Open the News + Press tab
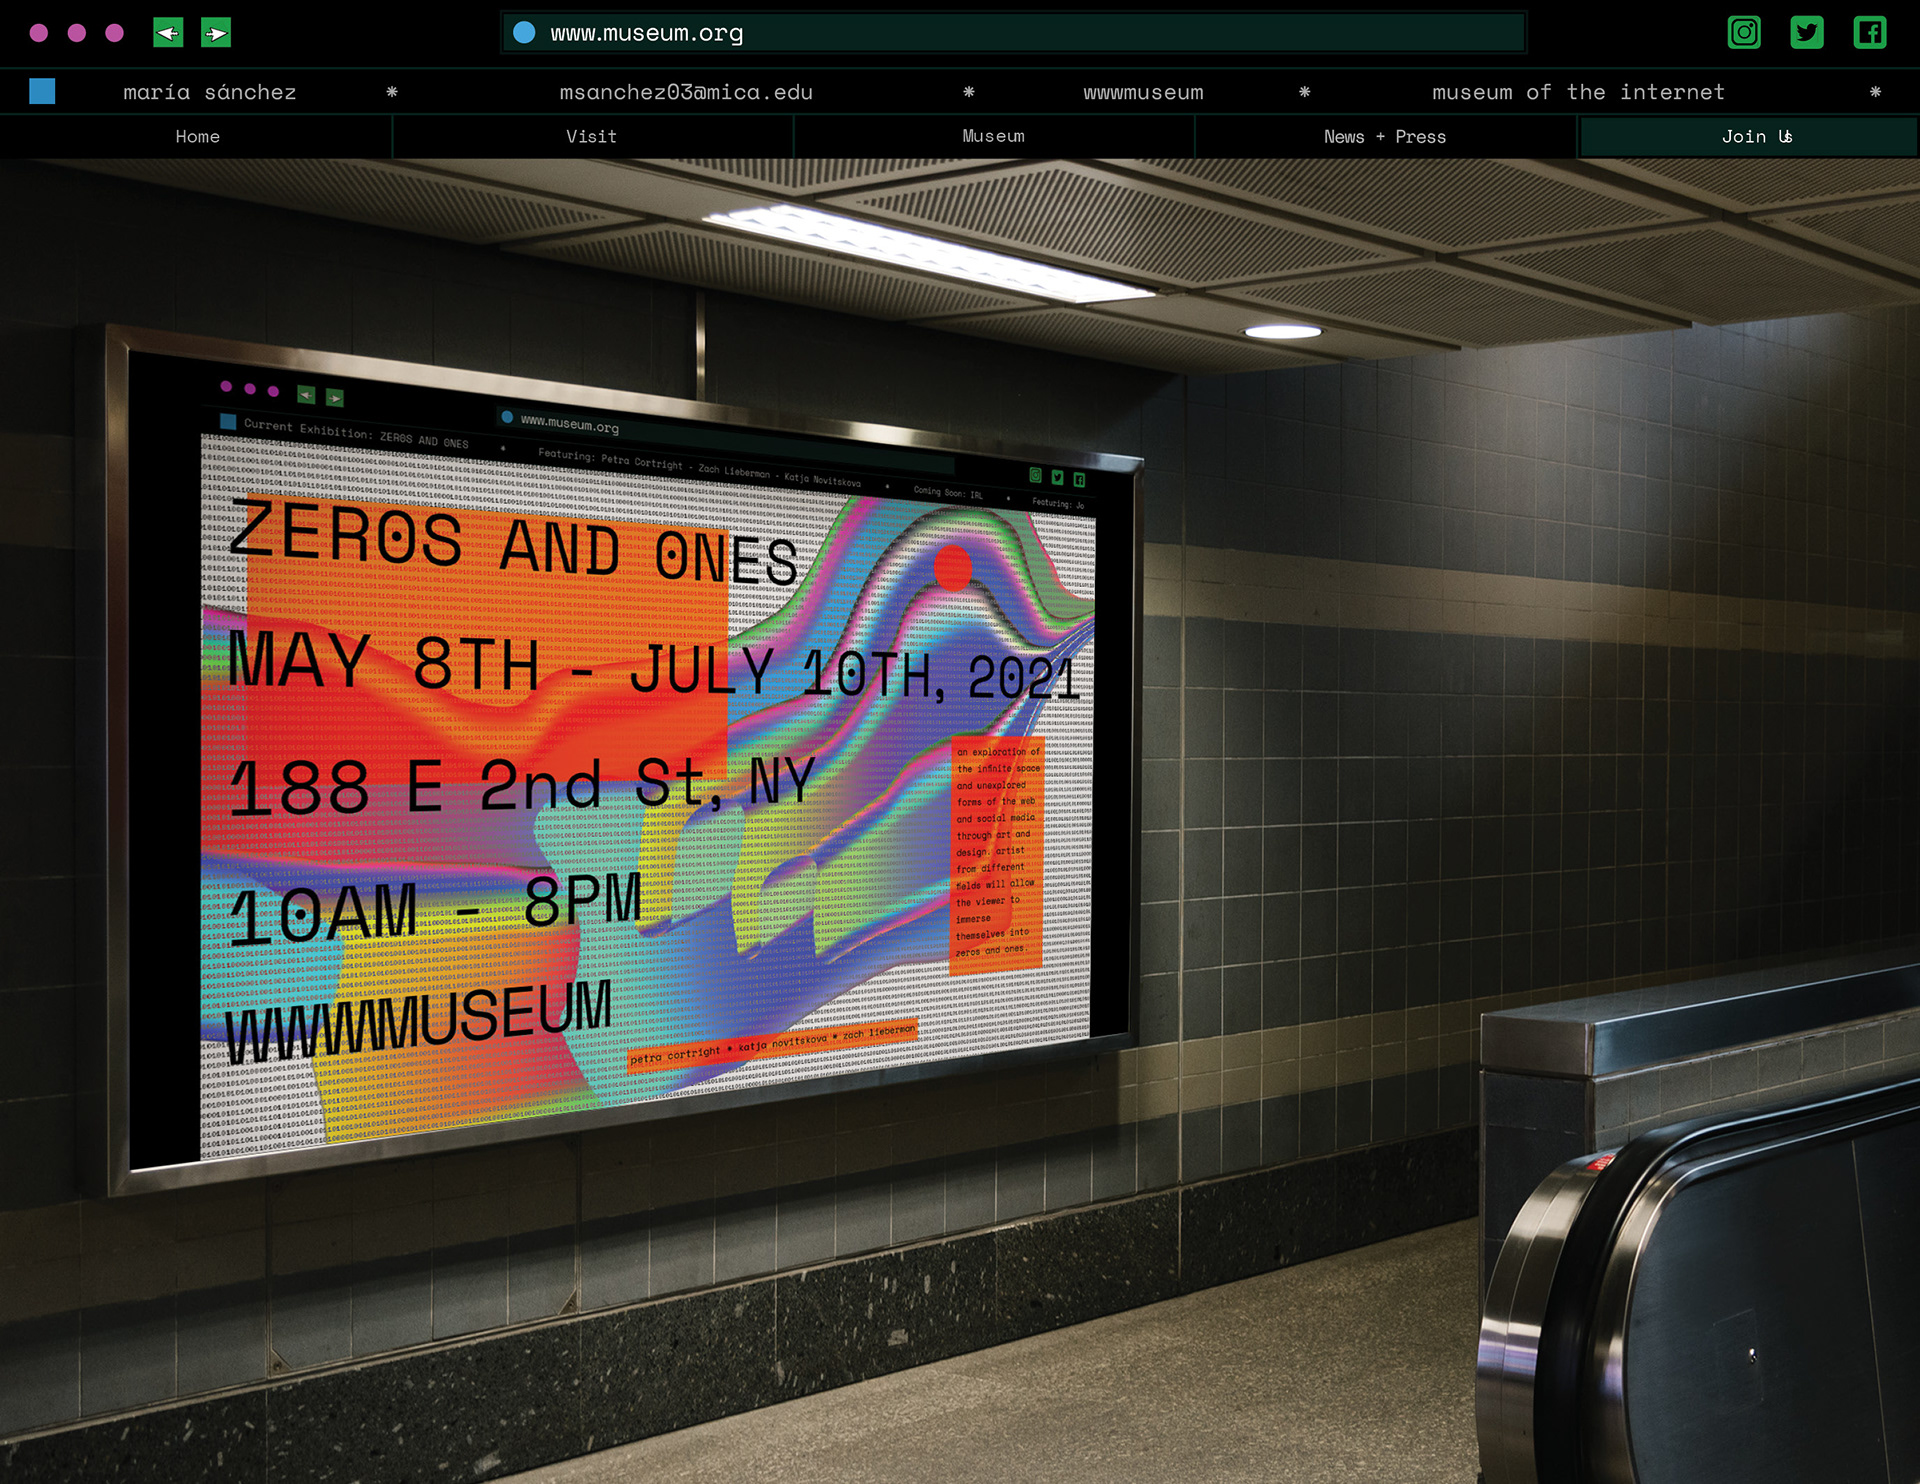Image resolution: width=1920 pixels, height=1484 pixels. click(x=1385, y=137)
